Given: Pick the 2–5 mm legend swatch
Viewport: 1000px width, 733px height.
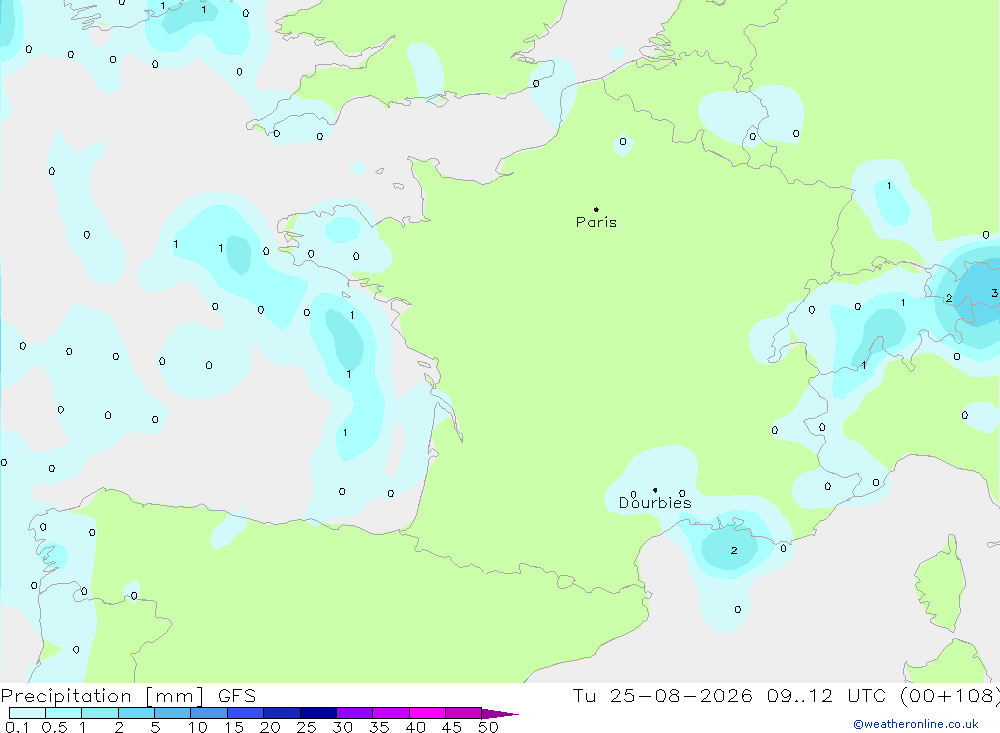Looking at the screenshot, I should 136,713.
